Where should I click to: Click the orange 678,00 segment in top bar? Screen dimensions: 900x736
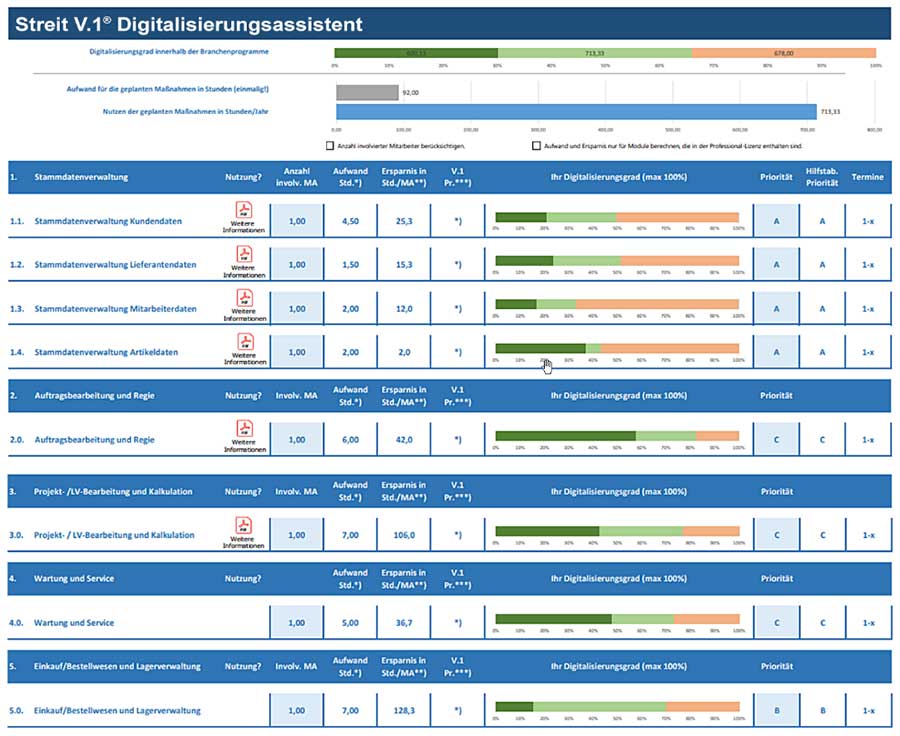coord(784,53)
